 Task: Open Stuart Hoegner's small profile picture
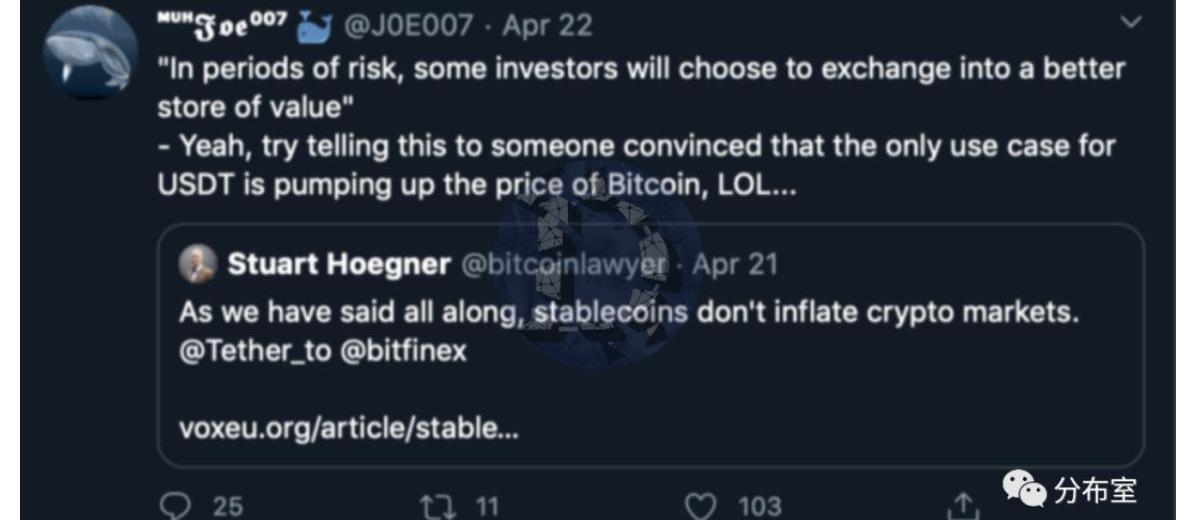(x=198, y=264)
